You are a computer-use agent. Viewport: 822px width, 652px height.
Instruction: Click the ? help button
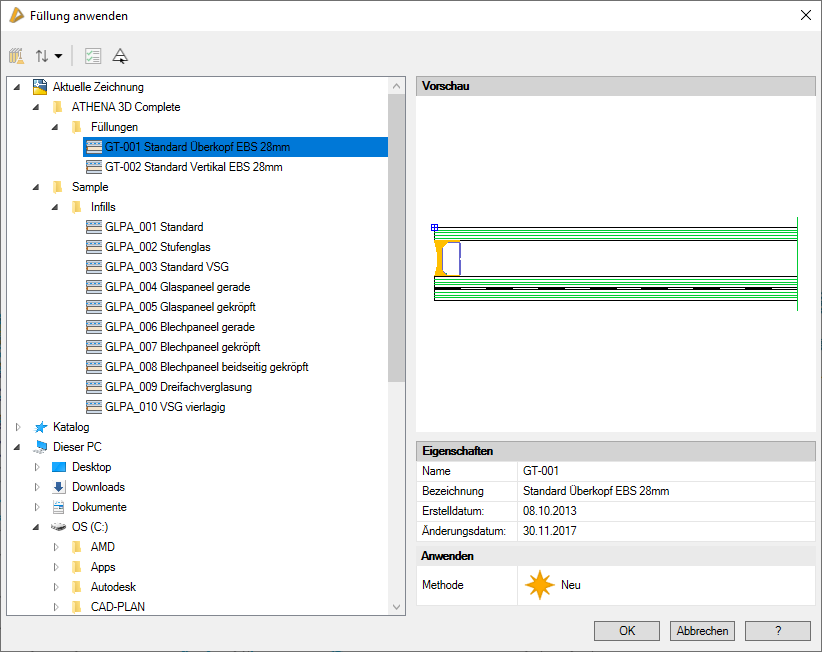(x=777, y=631)
